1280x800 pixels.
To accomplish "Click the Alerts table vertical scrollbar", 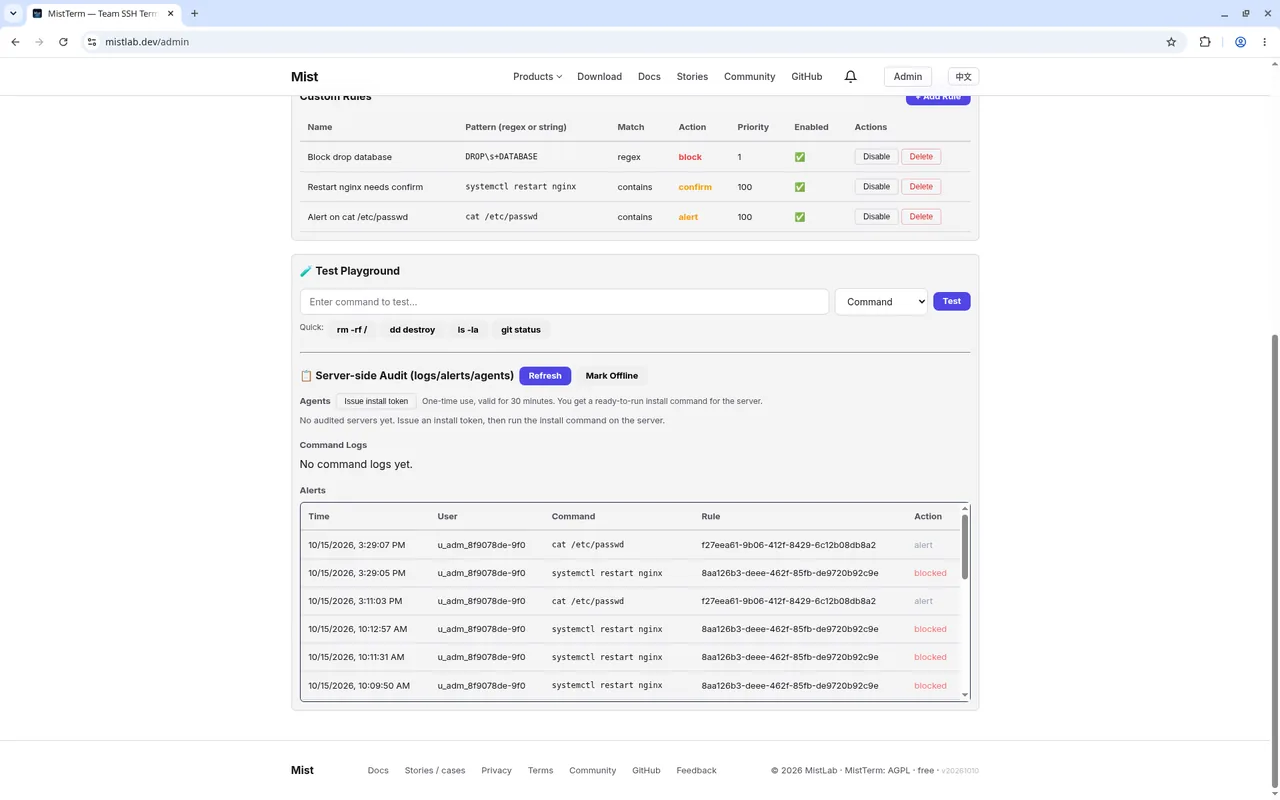I will tap(965, 546).
